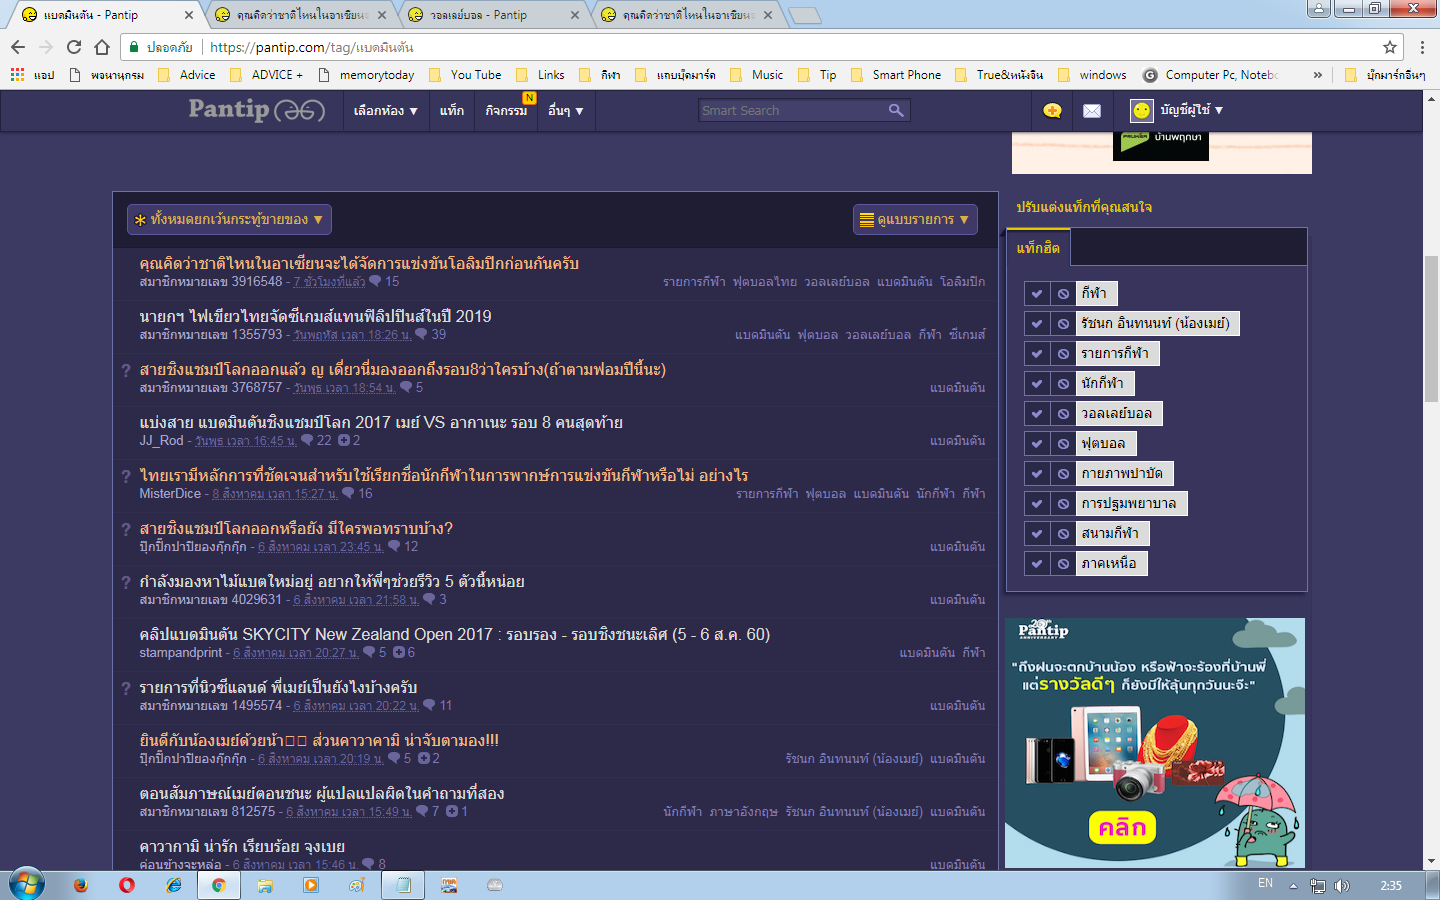Open the messages envelope icon
The image size is (1440, 900).
(1092, 111)
